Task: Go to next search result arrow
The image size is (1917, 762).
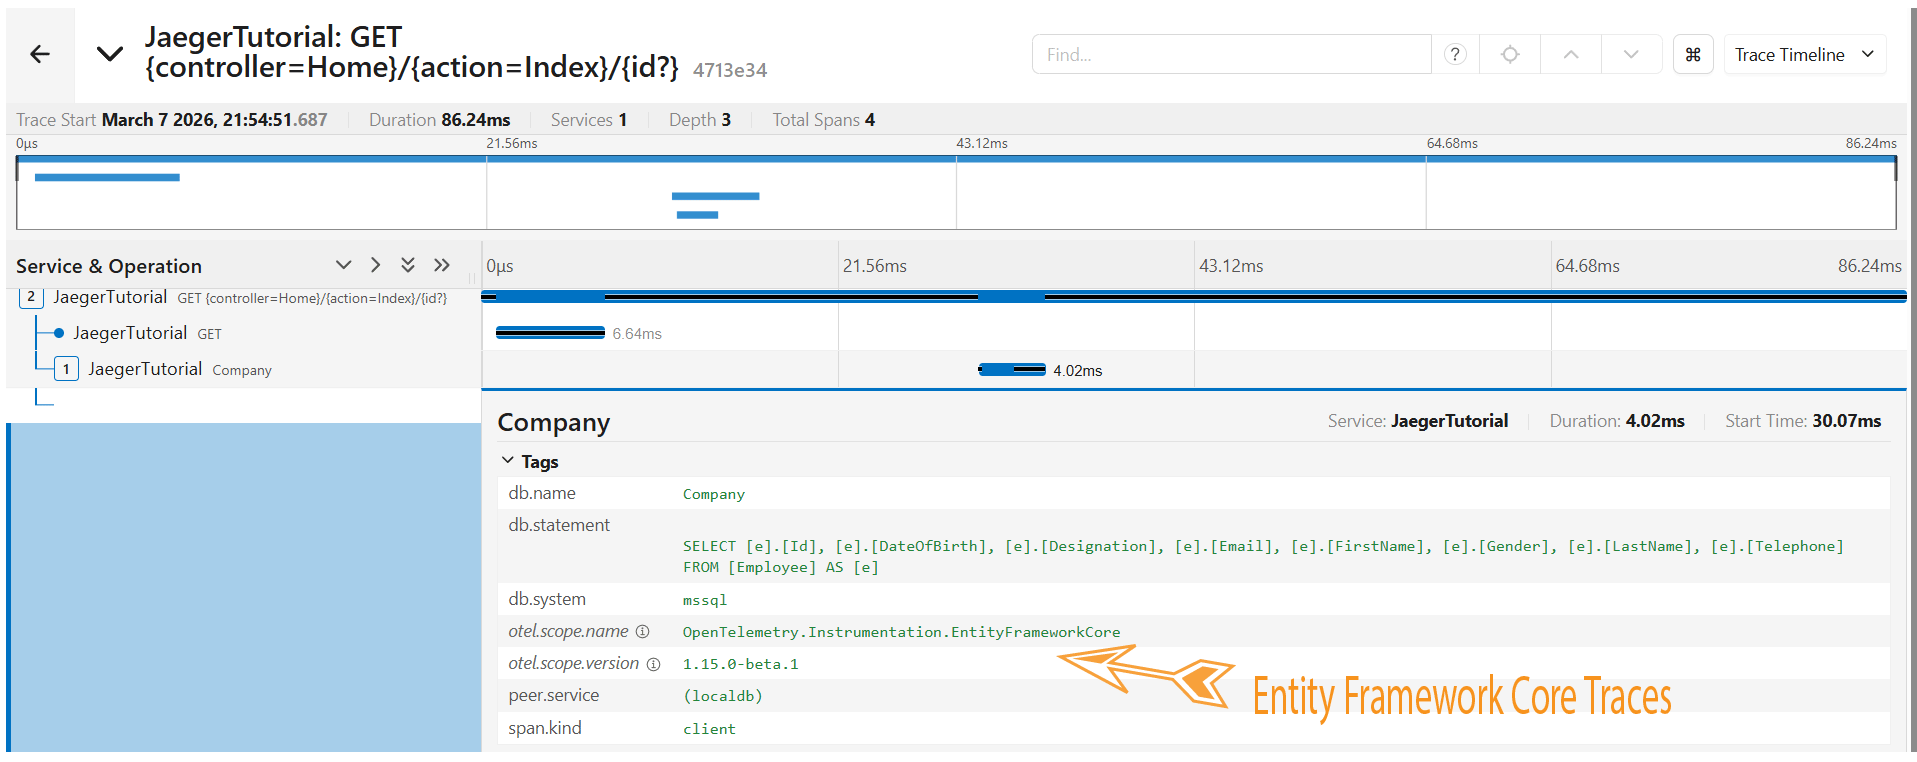Action: pos(1631,55)
